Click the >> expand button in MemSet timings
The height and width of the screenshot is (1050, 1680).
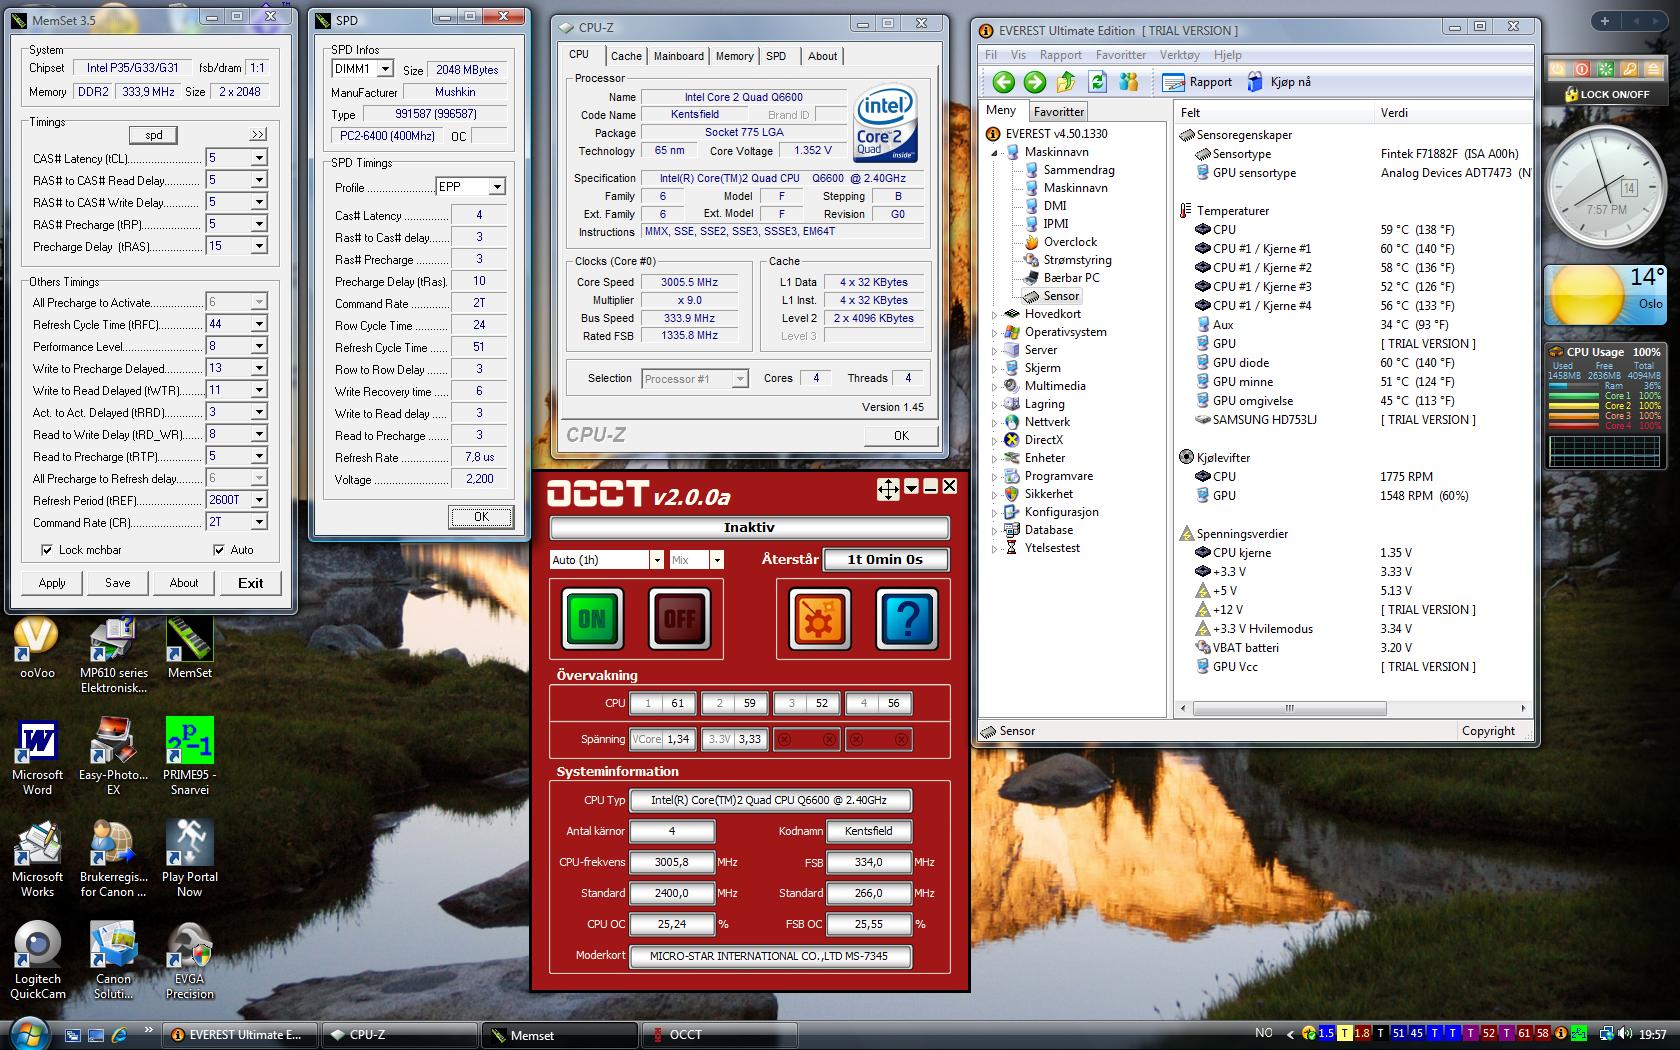coord(258,135)
